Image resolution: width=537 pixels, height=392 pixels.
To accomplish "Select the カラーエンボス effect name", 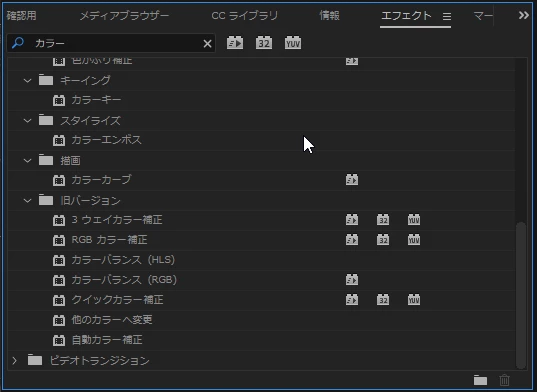I will coord(107,140).
